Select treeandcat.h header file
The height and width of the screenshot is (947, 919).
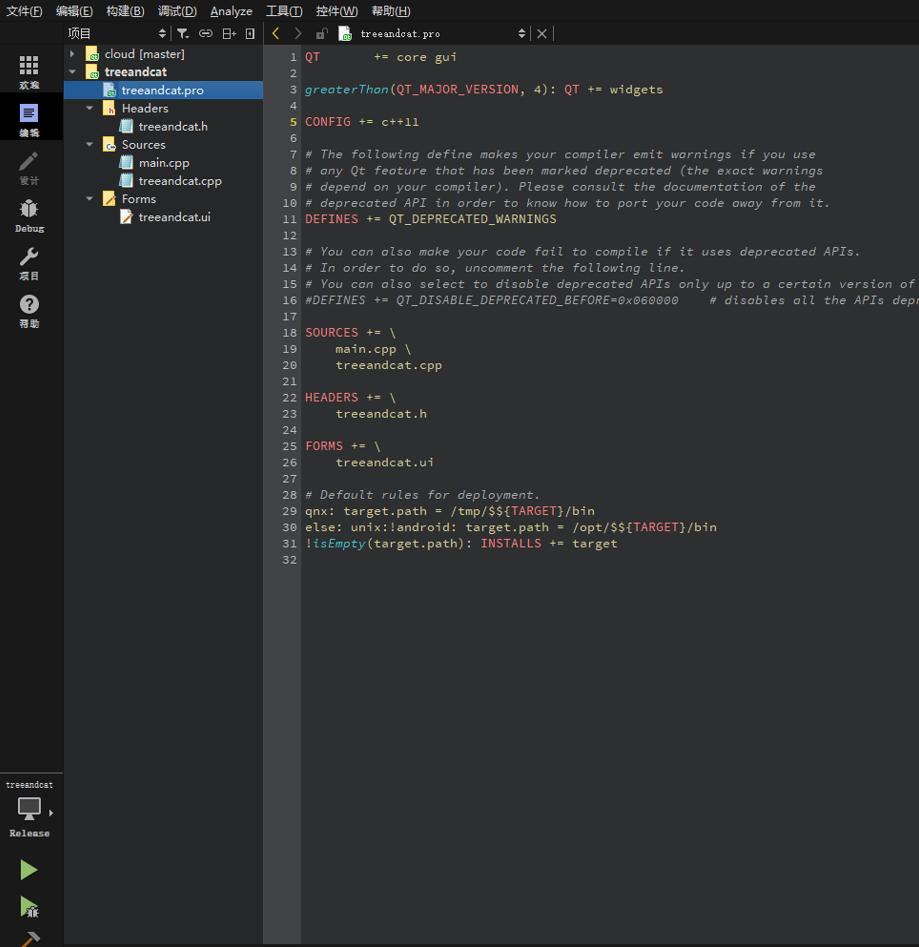point(173,126)
